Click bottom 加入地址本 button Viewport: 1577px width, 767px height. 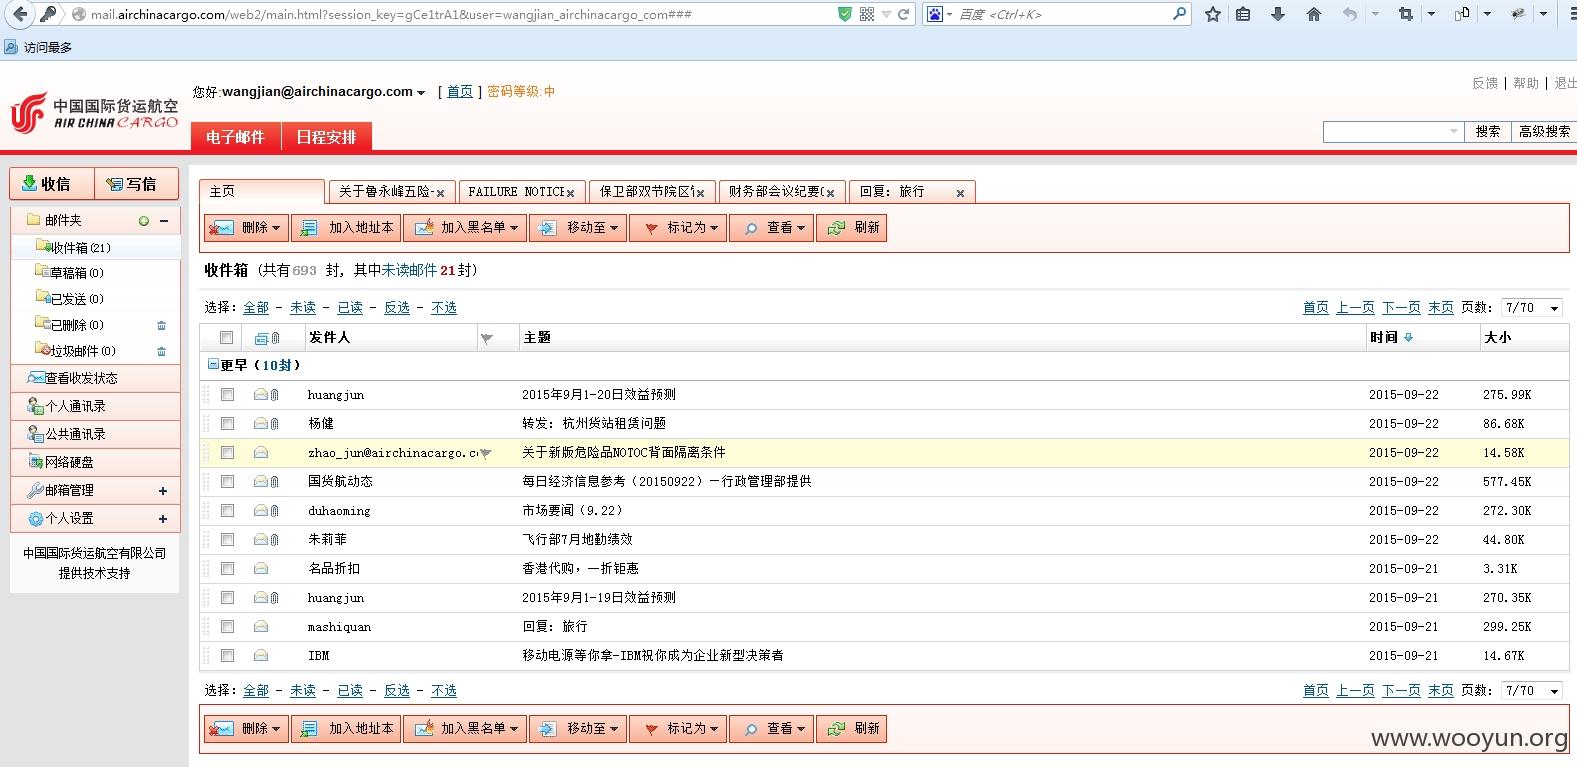[x=346, y=729]
